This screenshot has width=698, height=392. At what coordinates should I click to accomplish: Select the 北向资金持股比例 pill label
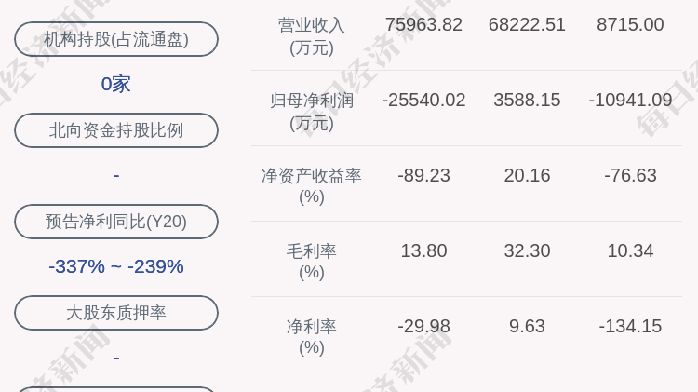[116, 130]
